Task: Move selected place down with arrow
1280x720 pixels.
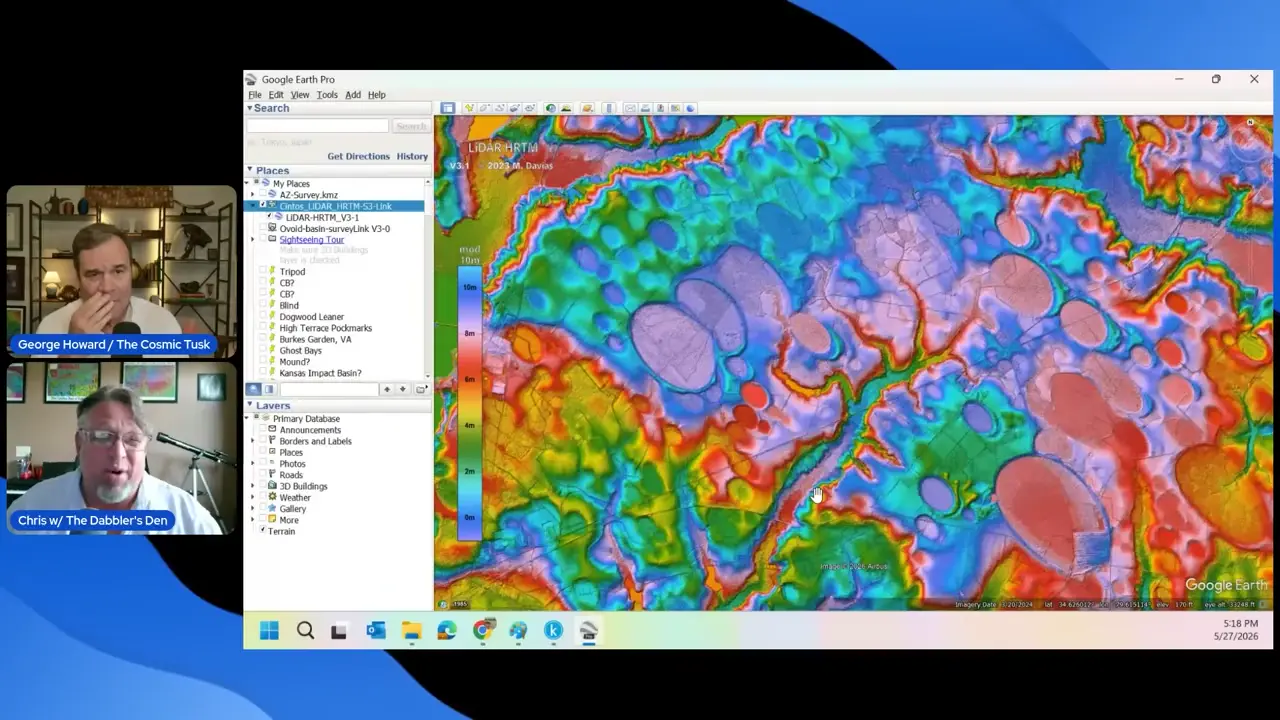Action: [x=403, y=389]
